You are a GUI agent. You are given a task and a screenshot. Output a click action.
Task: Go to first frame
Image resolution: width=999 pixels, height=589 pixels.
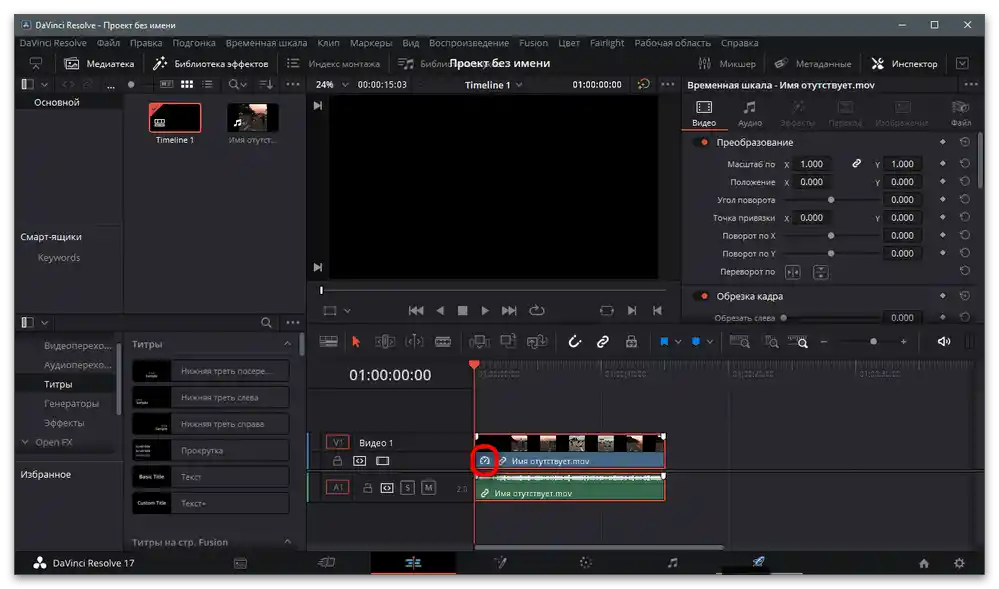click(x=416, y=310)
